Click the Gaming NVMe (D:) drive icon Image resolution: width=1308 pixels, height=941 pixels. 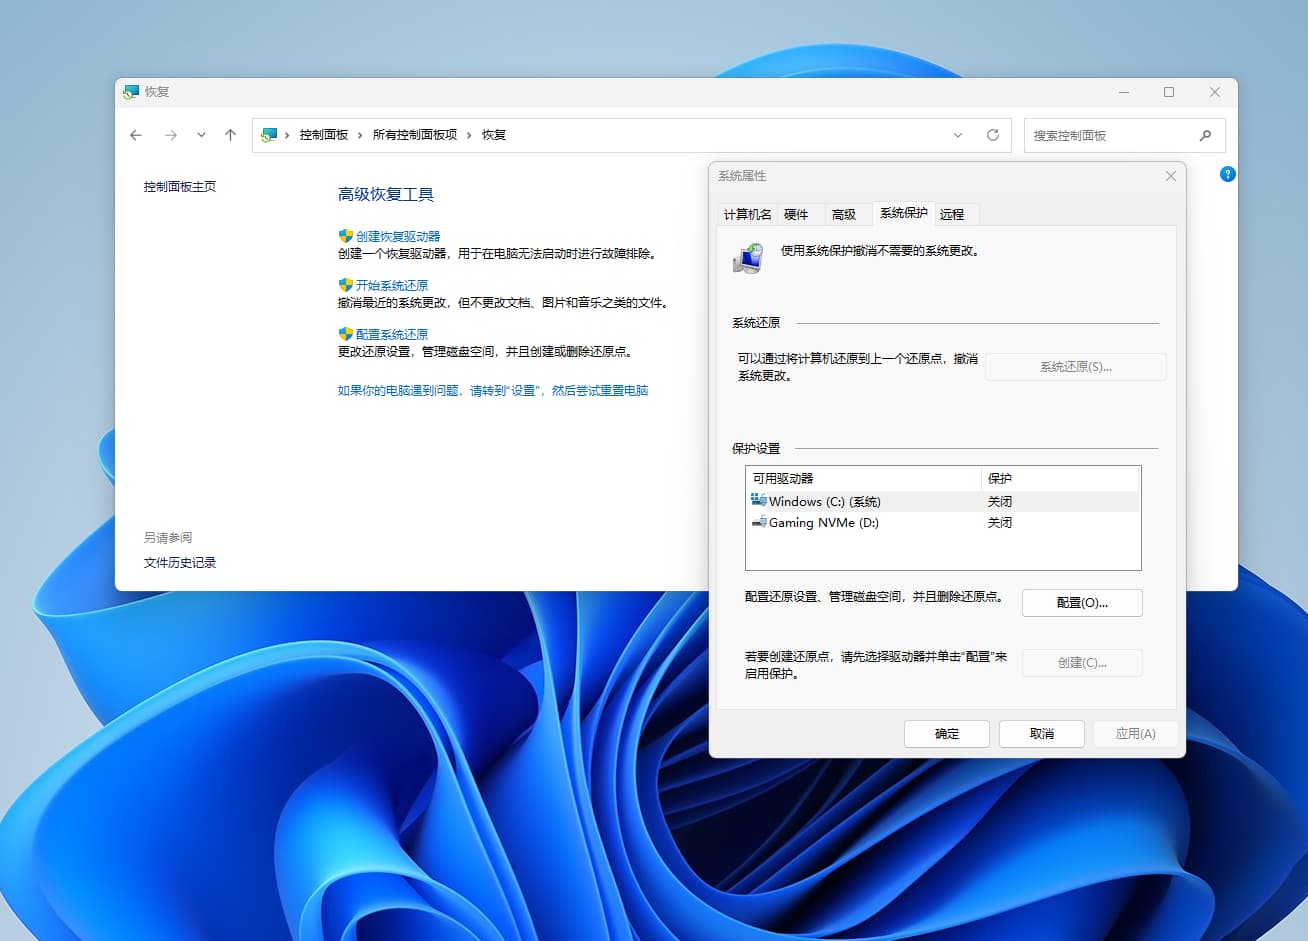pos(757,522)
